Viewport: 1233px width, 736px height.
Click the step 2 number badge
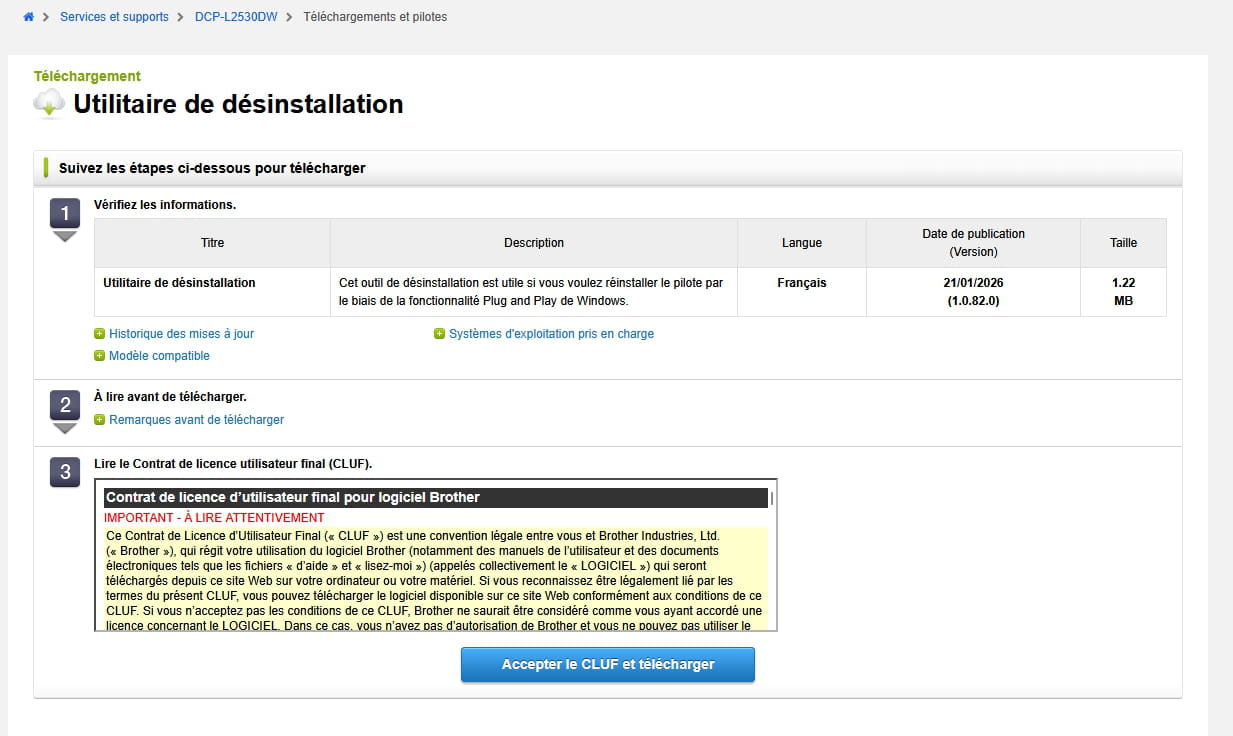click(x=65, y=405)
